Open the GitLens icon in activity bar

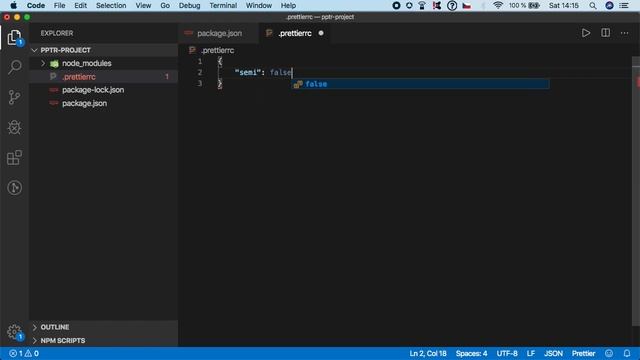(x=14, y=188)
